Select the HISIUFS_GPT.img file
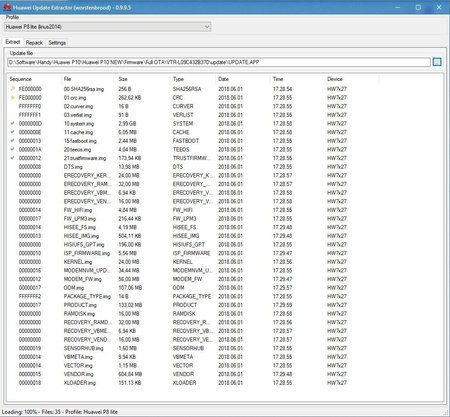The image size is (450, 417). click(x=84, y=245)
